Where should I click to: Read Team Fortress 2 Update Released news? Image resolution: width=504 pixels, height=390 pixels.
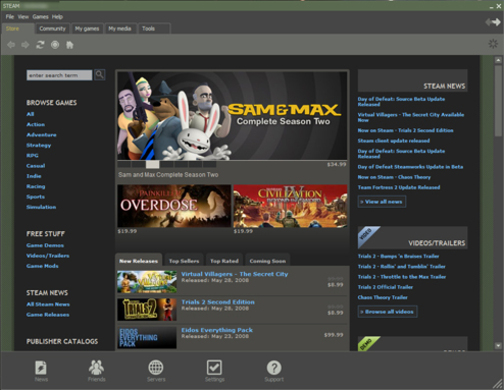coord(399,187)
